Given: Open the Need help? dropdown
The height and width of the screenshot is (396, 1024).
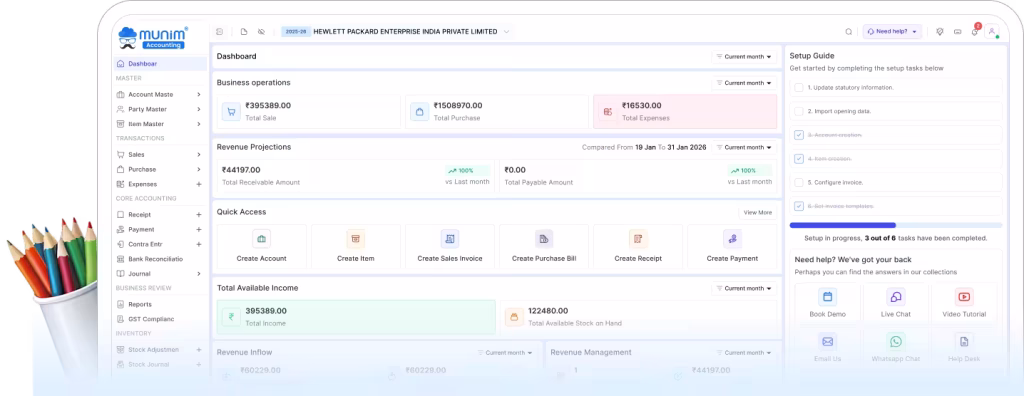Looking at the screenshot, I should click(892, 31).
